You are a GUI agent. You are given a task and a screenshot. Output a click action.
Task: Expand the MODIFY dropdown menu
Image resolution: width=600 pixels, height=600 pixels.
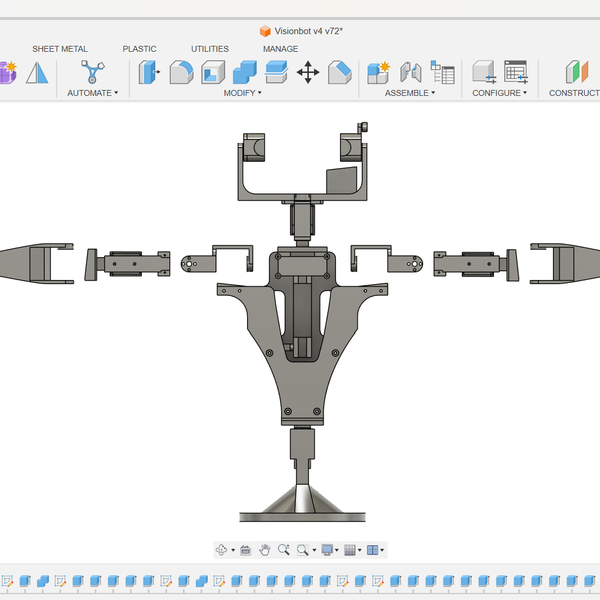point(242,93)
